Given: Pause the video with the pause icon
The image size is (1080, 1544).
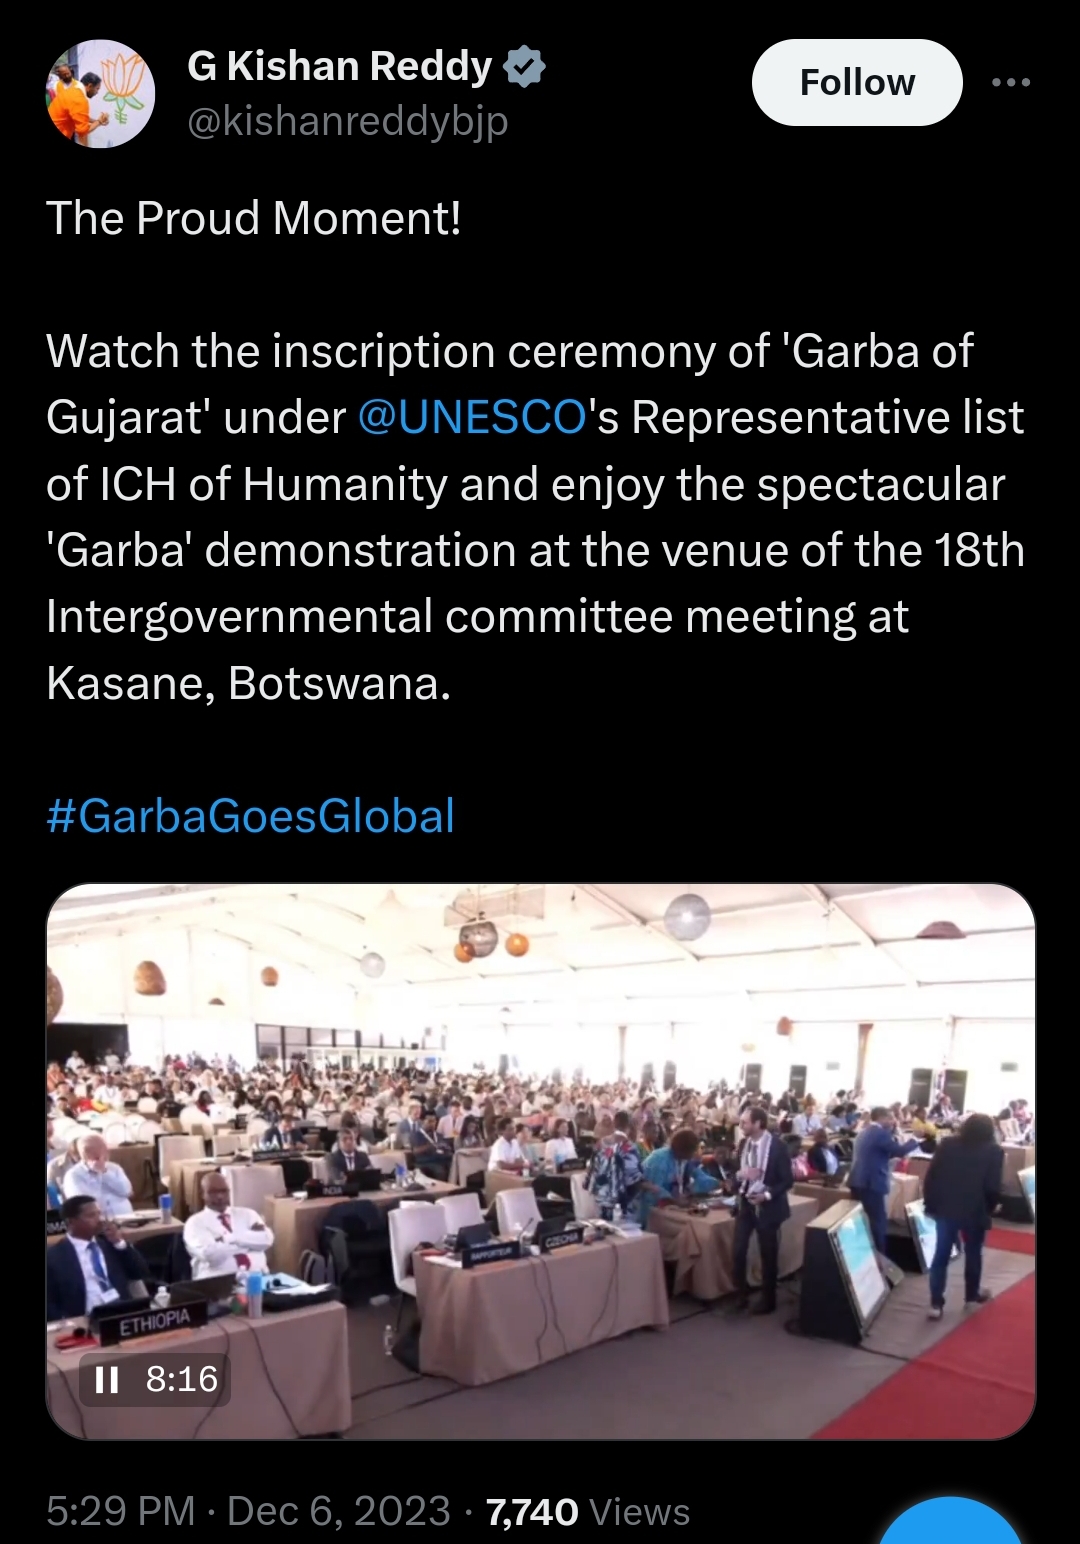Looking at the screenshot, I should [x=106, y=1380].
